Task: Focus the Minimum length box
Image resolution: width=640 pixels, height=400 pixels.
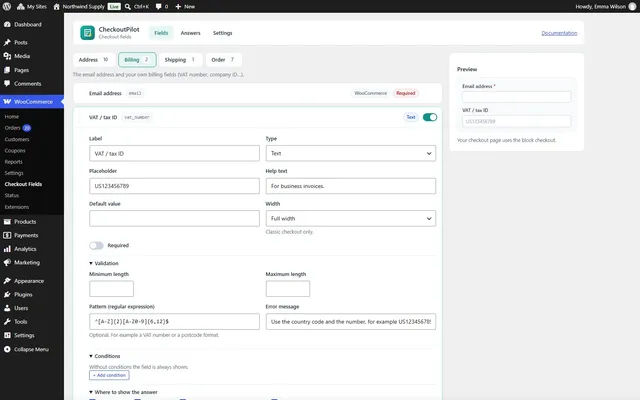Action: click(111, 289)
